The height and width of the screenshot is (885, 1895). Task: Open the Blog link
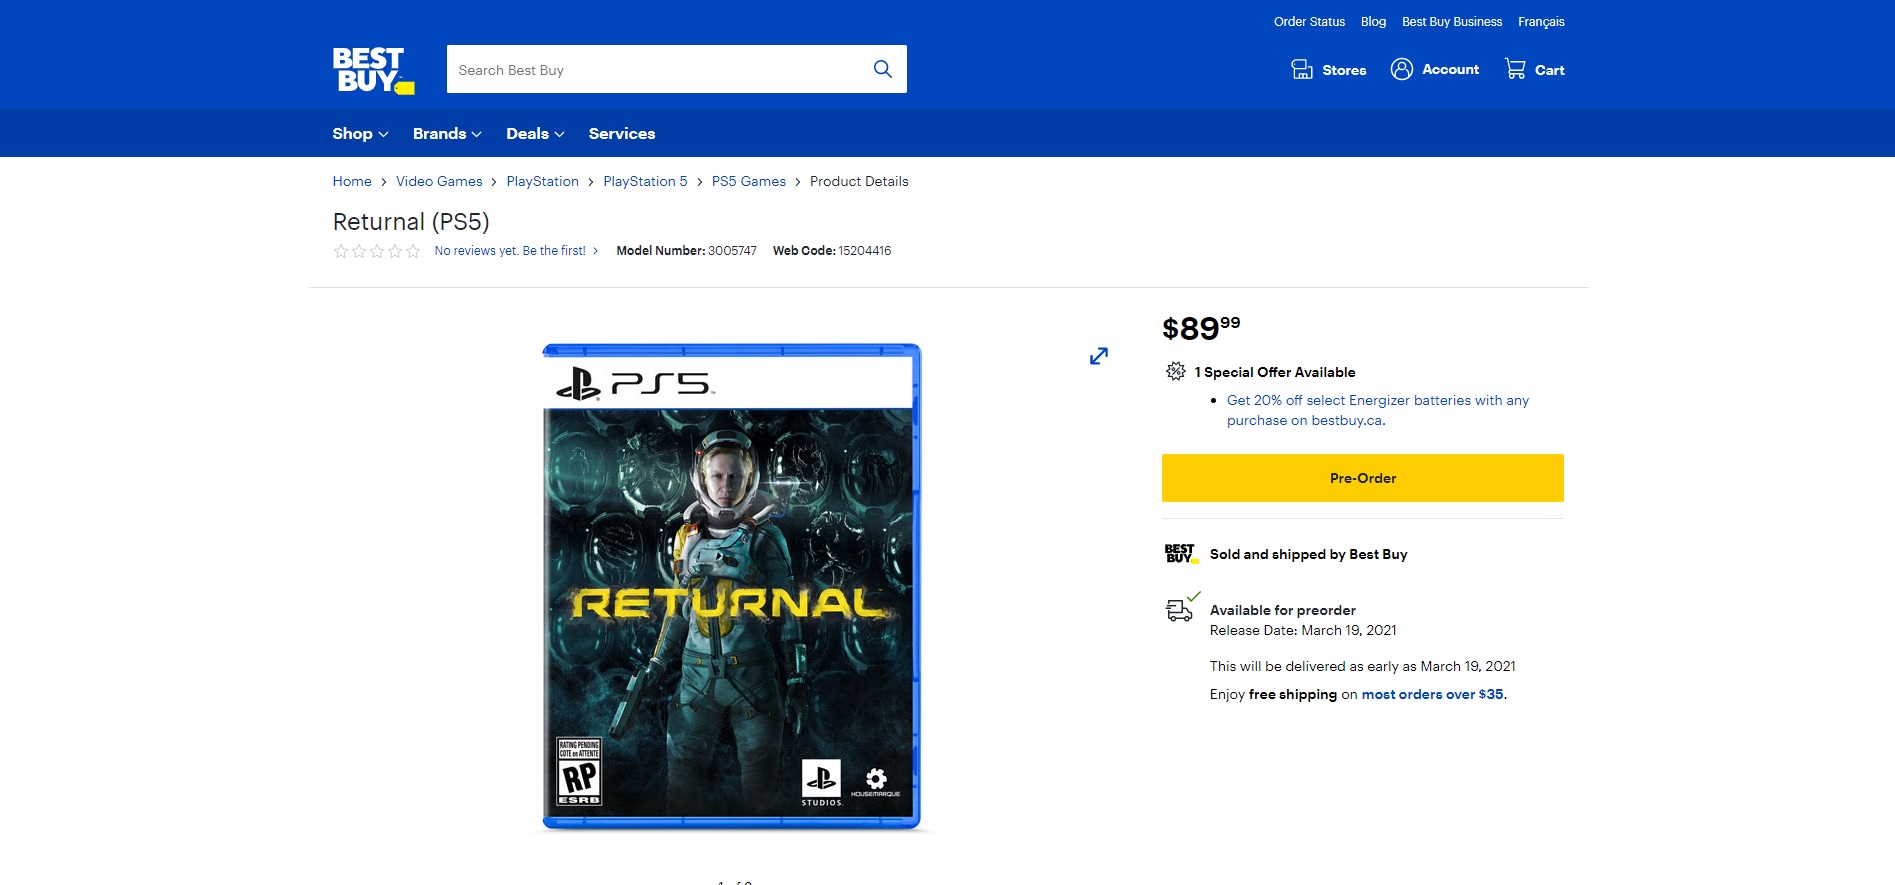[x=1373, y=22]
